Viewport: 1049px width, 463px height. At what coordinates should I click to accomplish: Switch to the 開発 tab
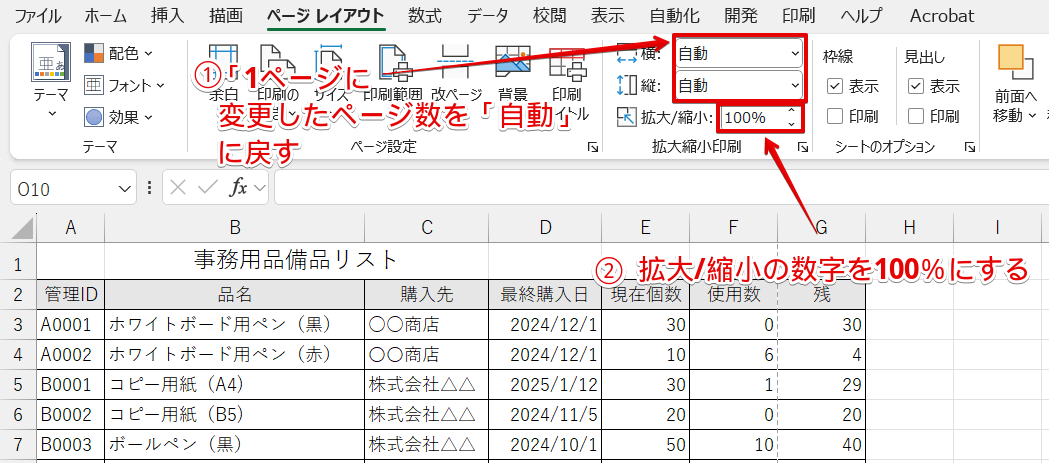click(741, 15)
